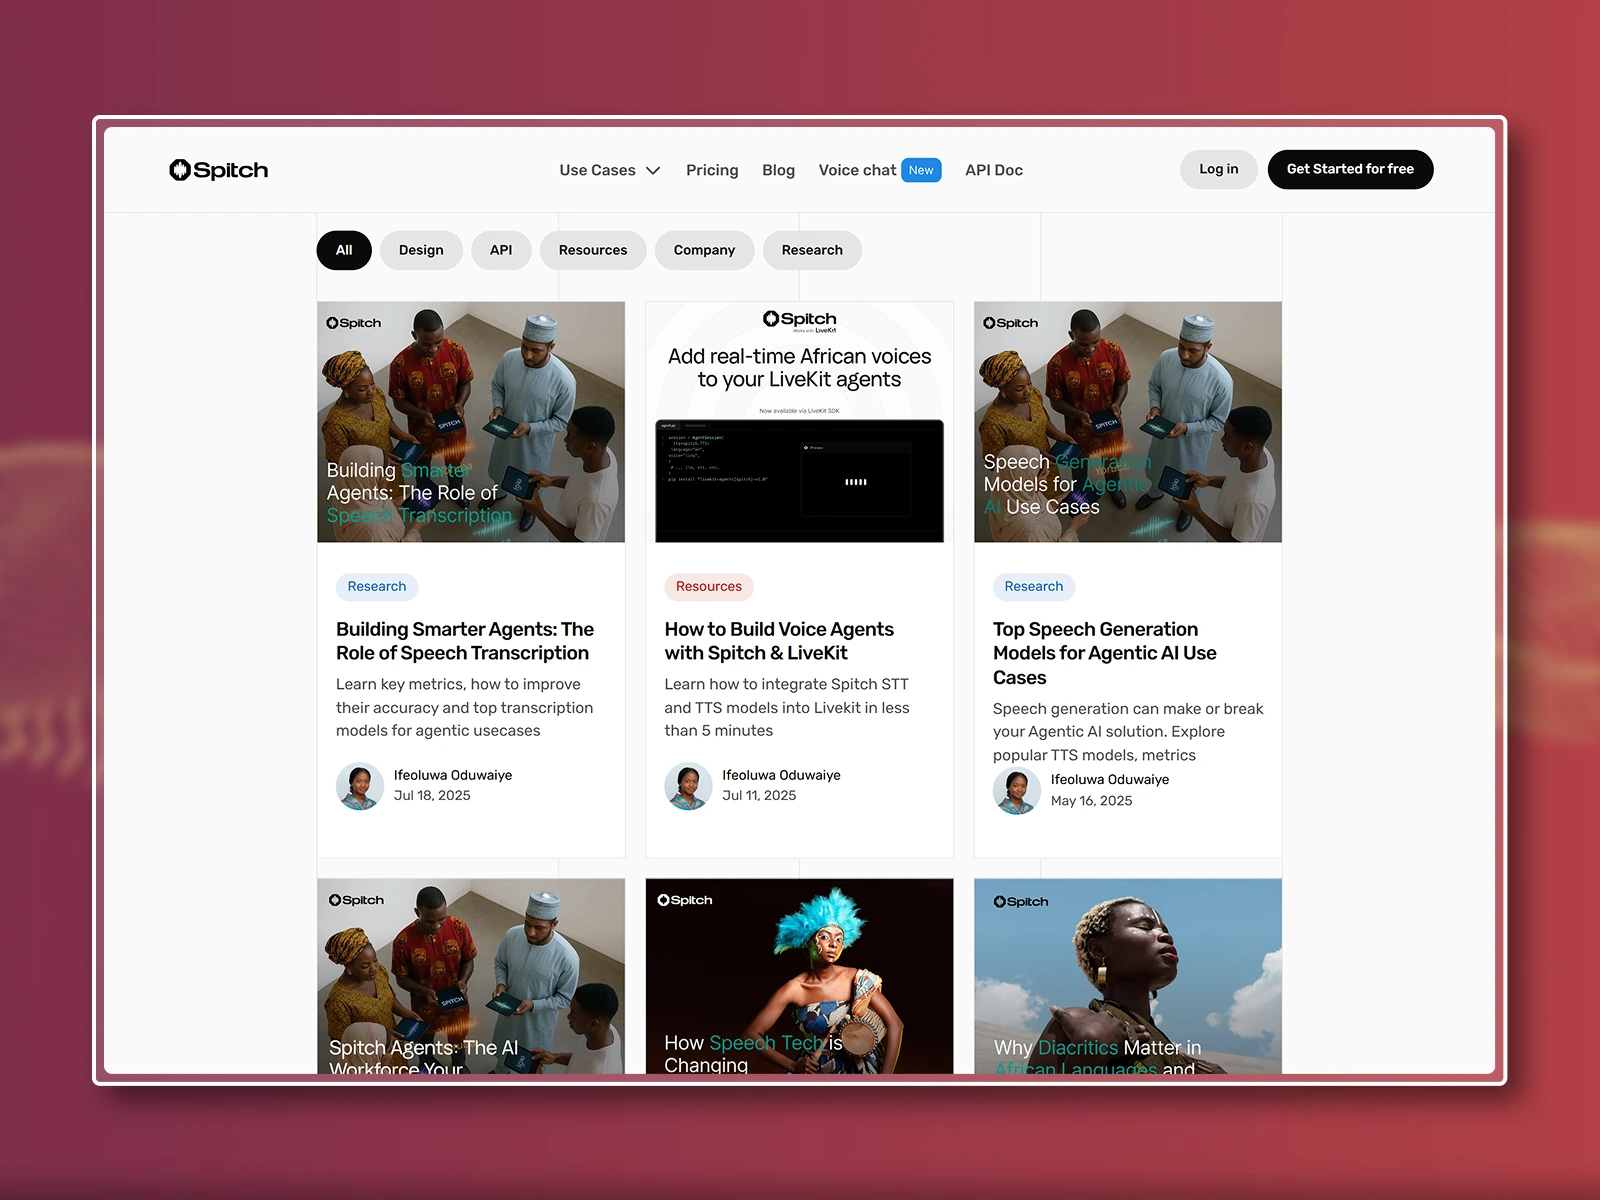Filter posts by API
Viewport: 1600px width, 1200px height.
tap(501, 250)
